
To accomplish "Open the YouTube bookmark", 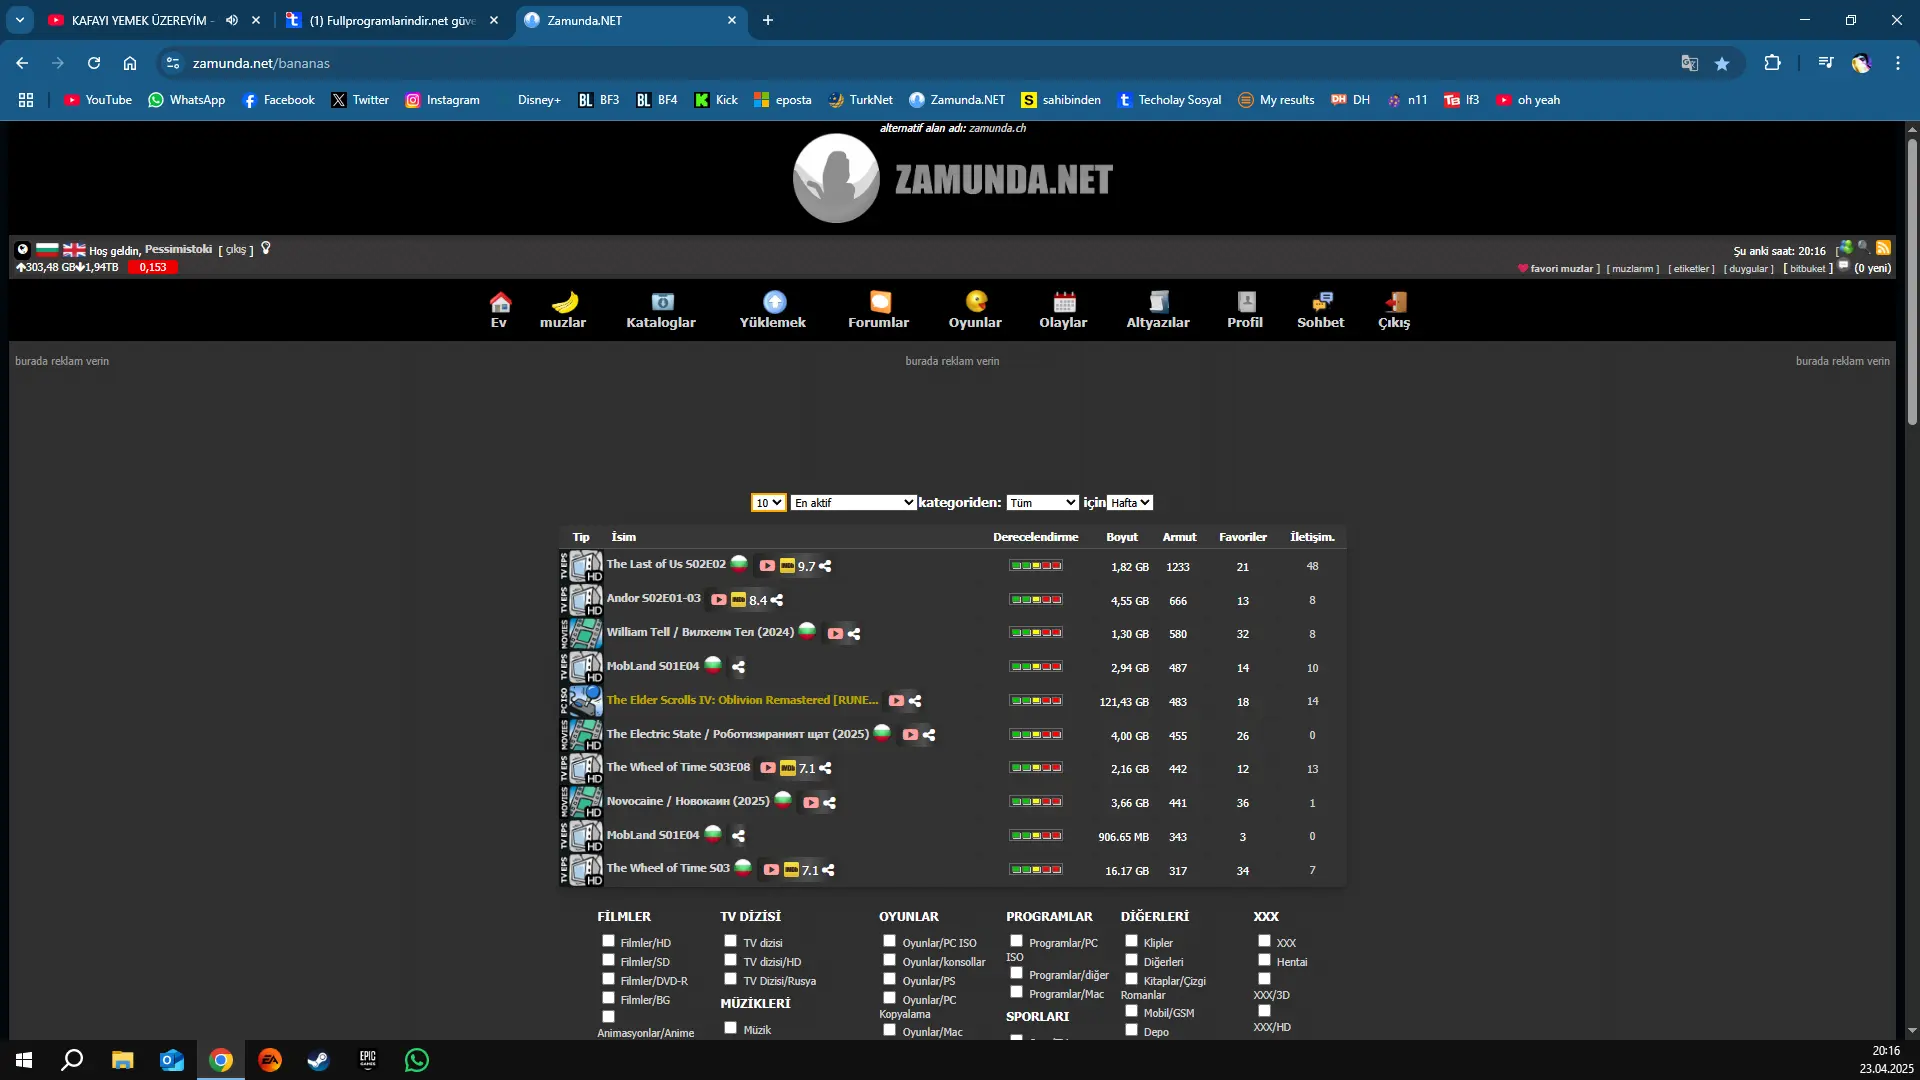I will (98, 100).
